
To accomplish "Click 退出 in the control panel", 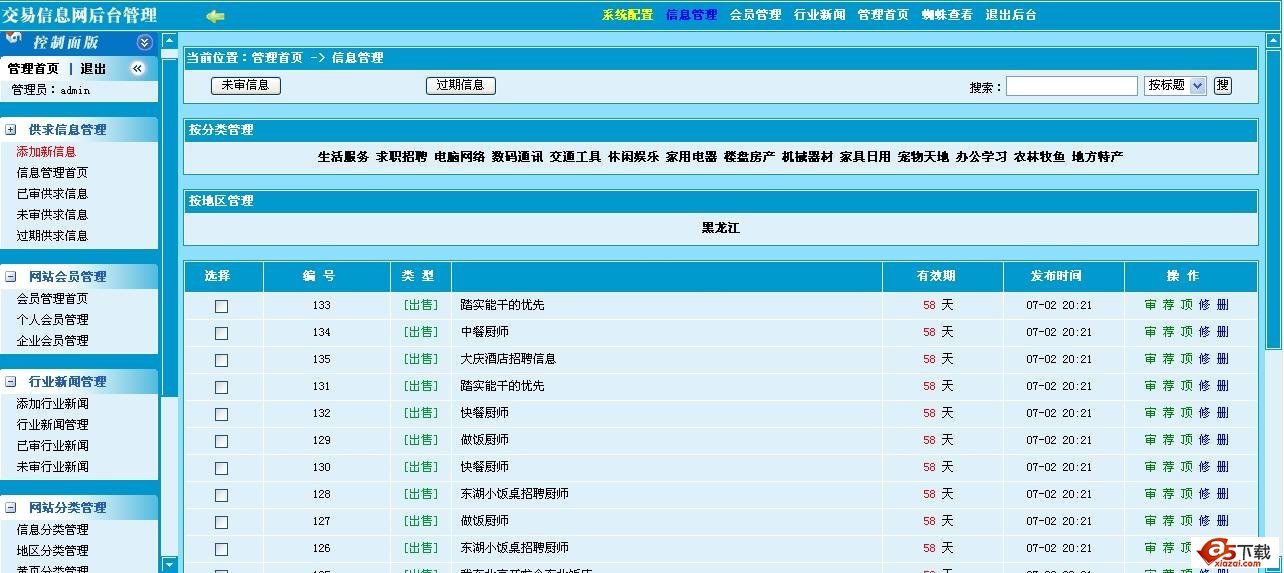I will tap(93, 69).
